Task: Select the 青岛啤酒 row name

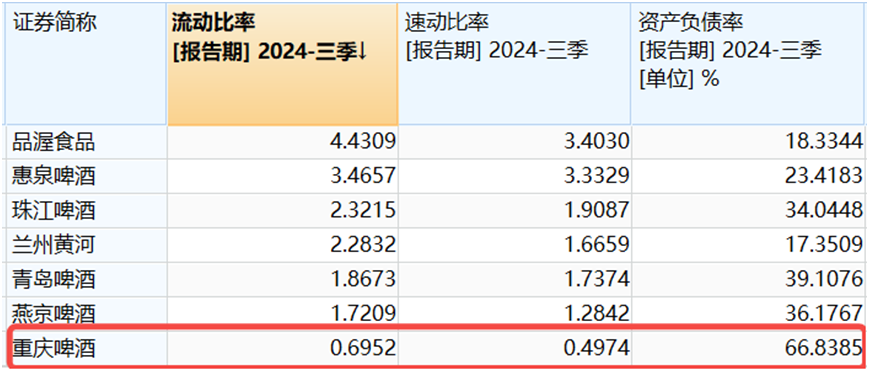Action: (x=54, y=279)
